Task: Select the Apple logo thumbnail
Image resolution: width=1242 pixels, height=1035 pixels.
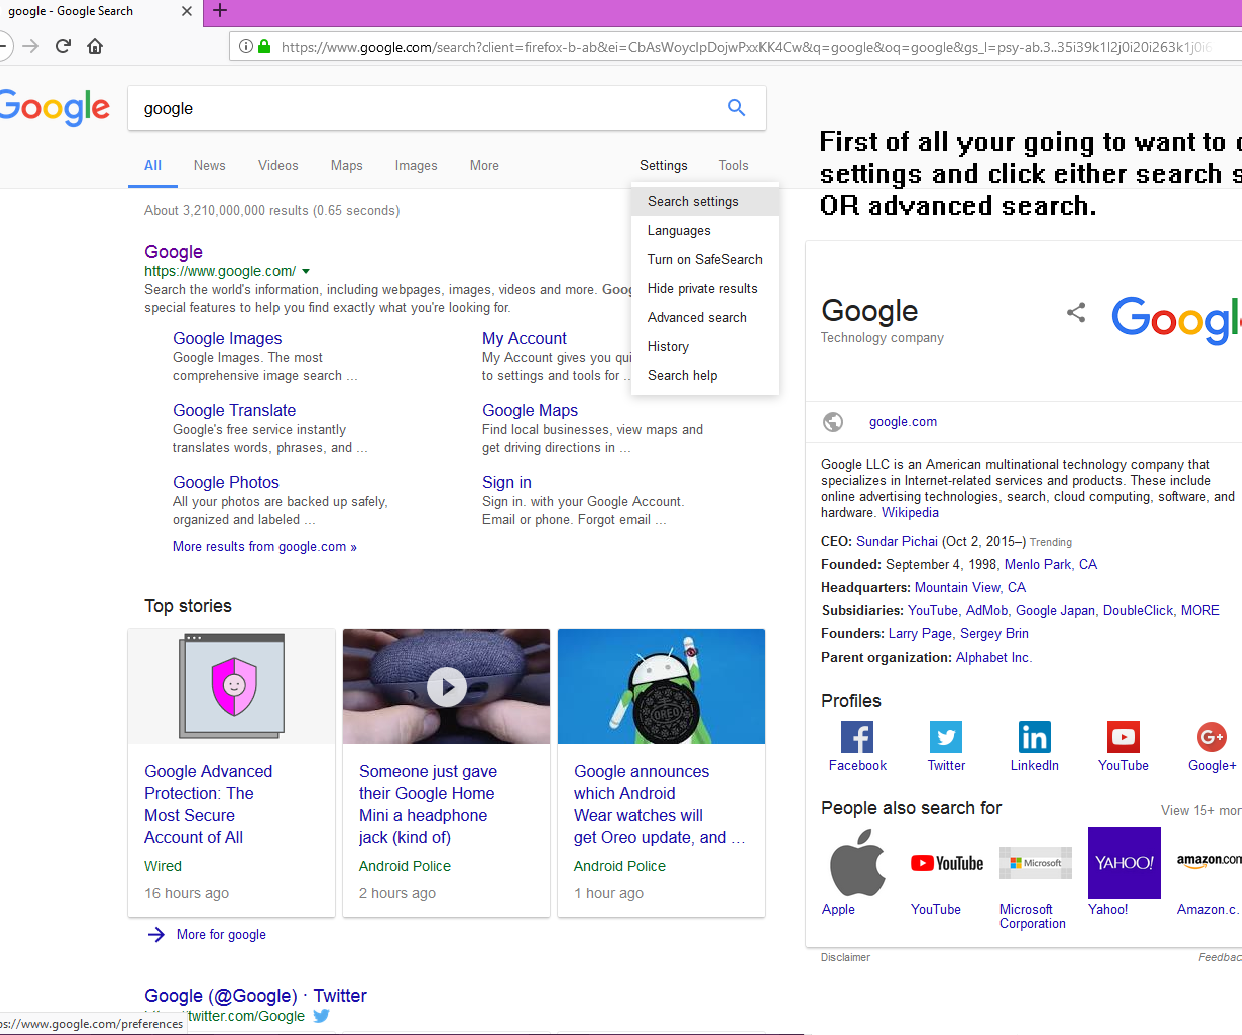Action: [x=858, y=862]
